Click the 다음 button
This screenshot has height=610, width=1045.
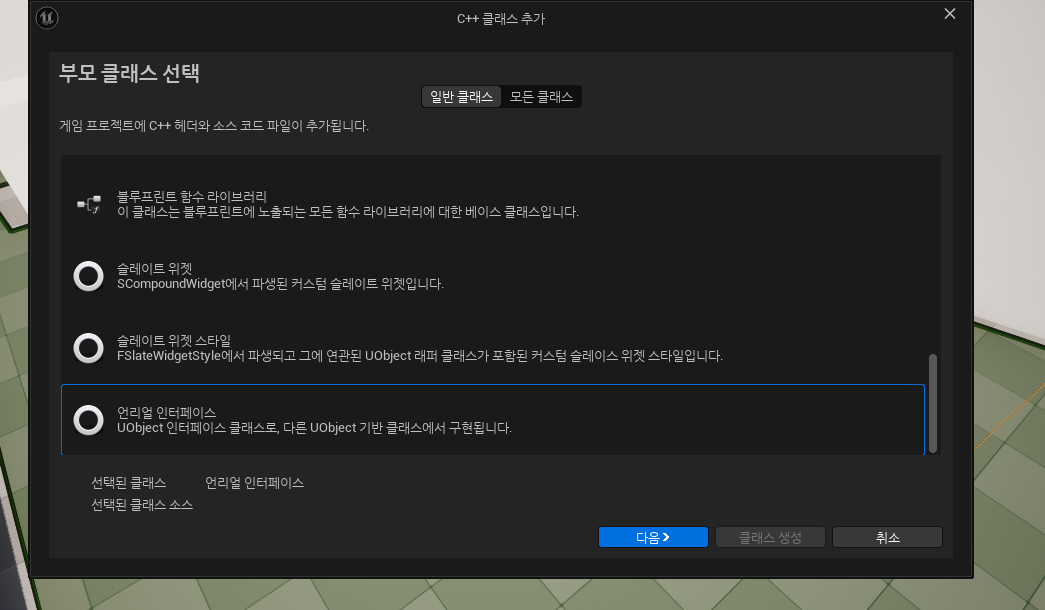(x=653, y=537)
